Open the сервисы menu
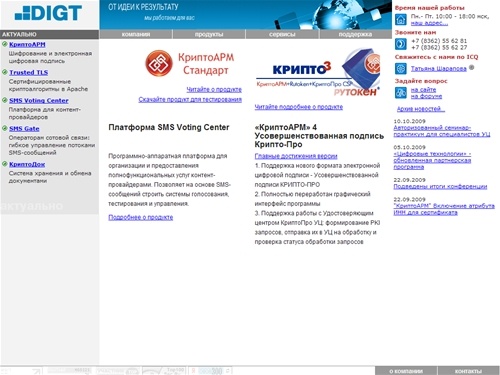Image resolution: width=500 pixels, height=375 pixels. [282, 34]
